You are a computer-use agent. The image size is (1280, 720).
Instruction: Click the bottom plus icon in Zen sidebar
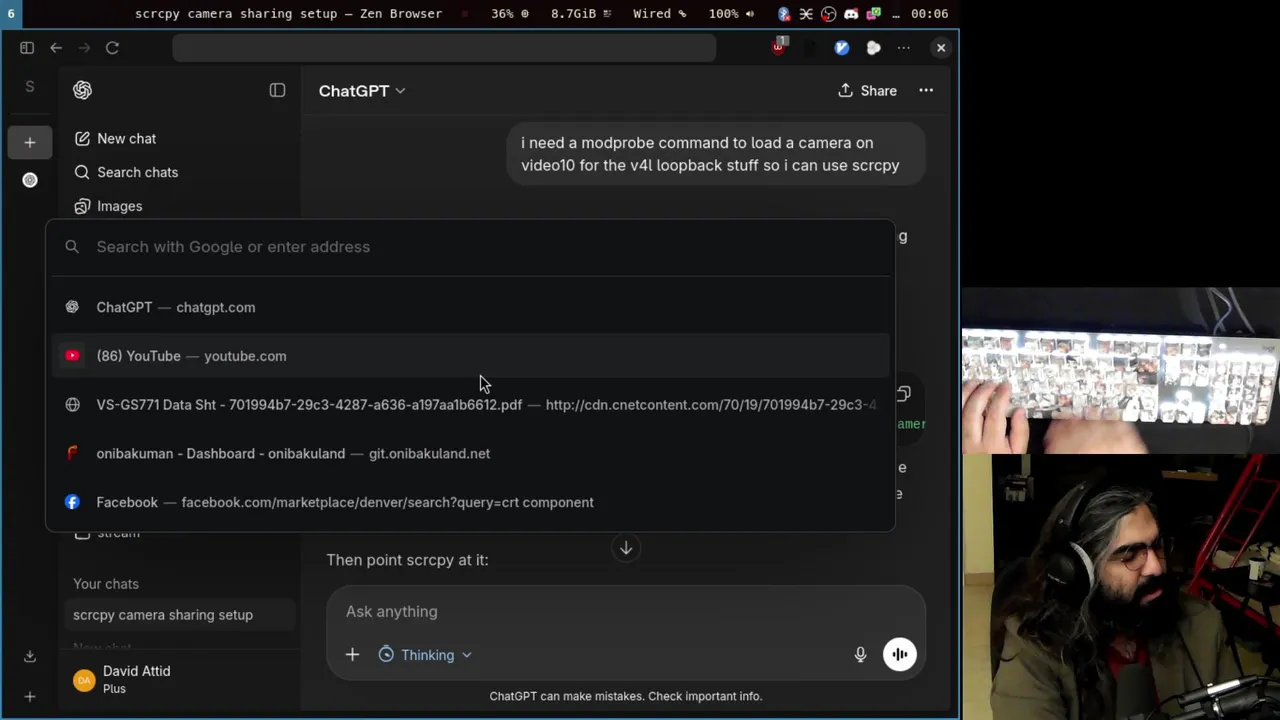click(30, 696)
